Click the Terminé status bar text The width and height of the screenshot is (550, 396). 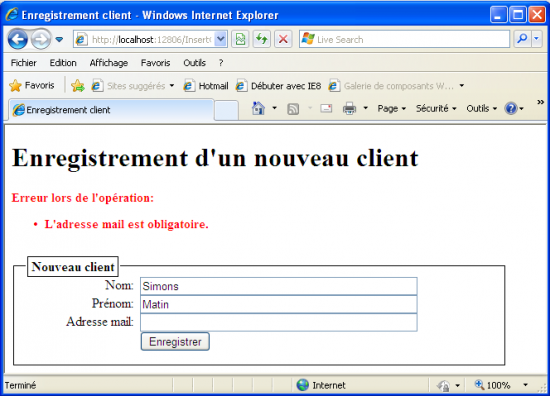tap(20, 385)
